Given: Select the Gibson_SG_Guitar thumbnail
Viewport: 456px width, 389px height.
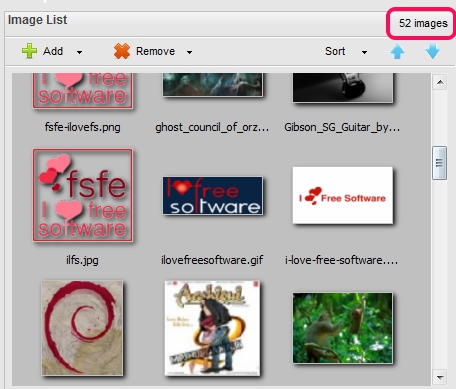Looking at the screenshot, I should click(343, 88).
